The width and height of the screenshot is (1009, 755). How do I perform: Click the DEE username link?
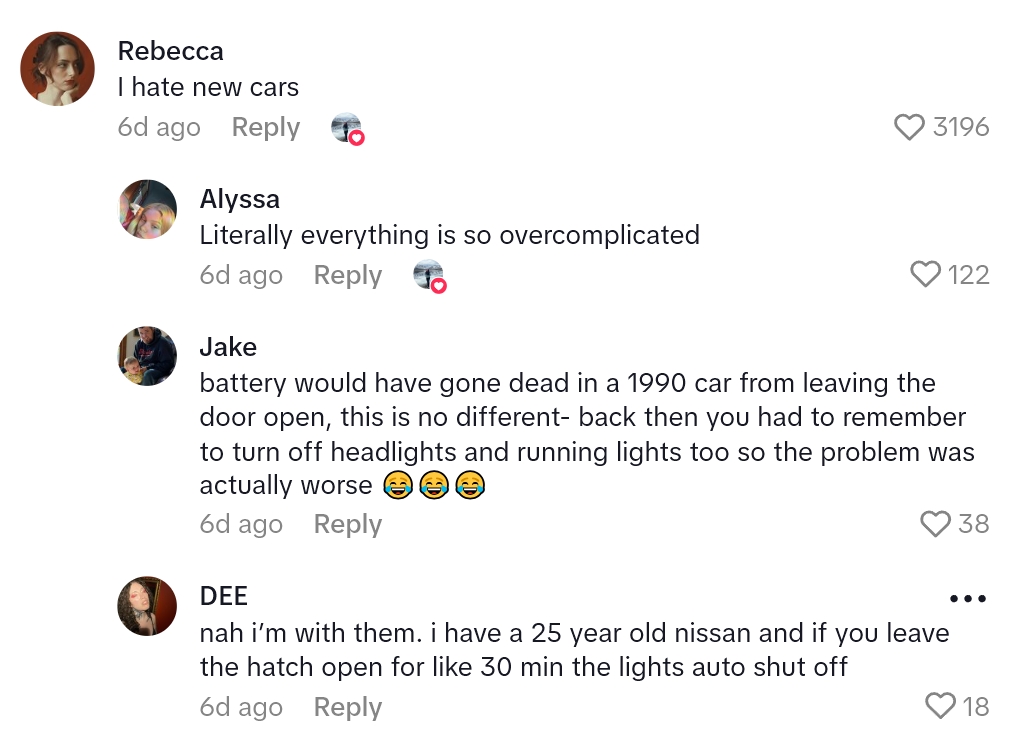coord(224,596)
